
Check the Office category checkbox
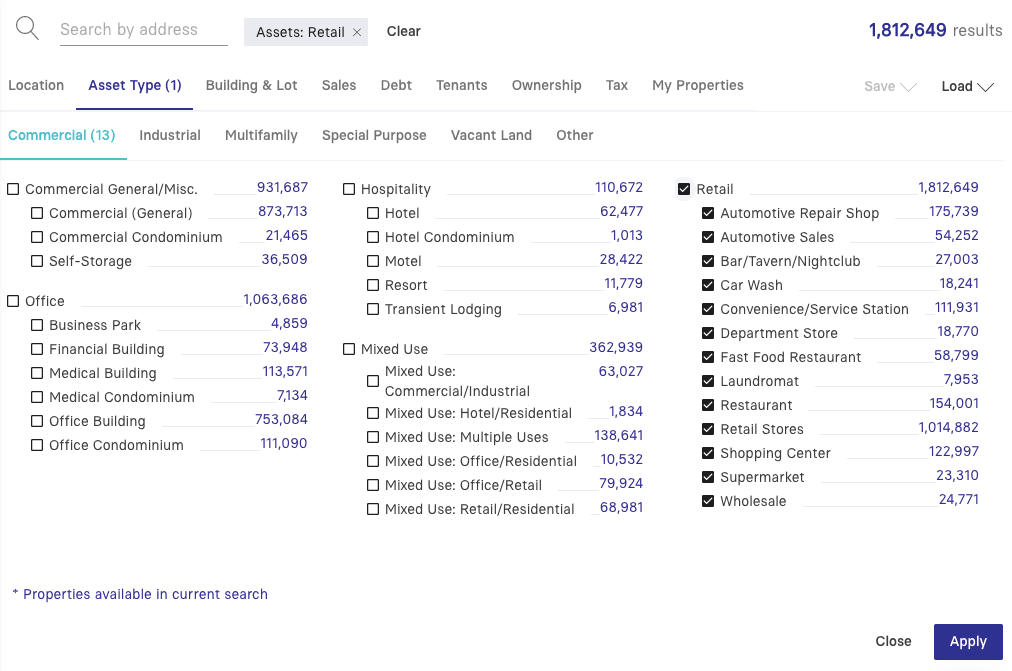click(x=13, y=301)
